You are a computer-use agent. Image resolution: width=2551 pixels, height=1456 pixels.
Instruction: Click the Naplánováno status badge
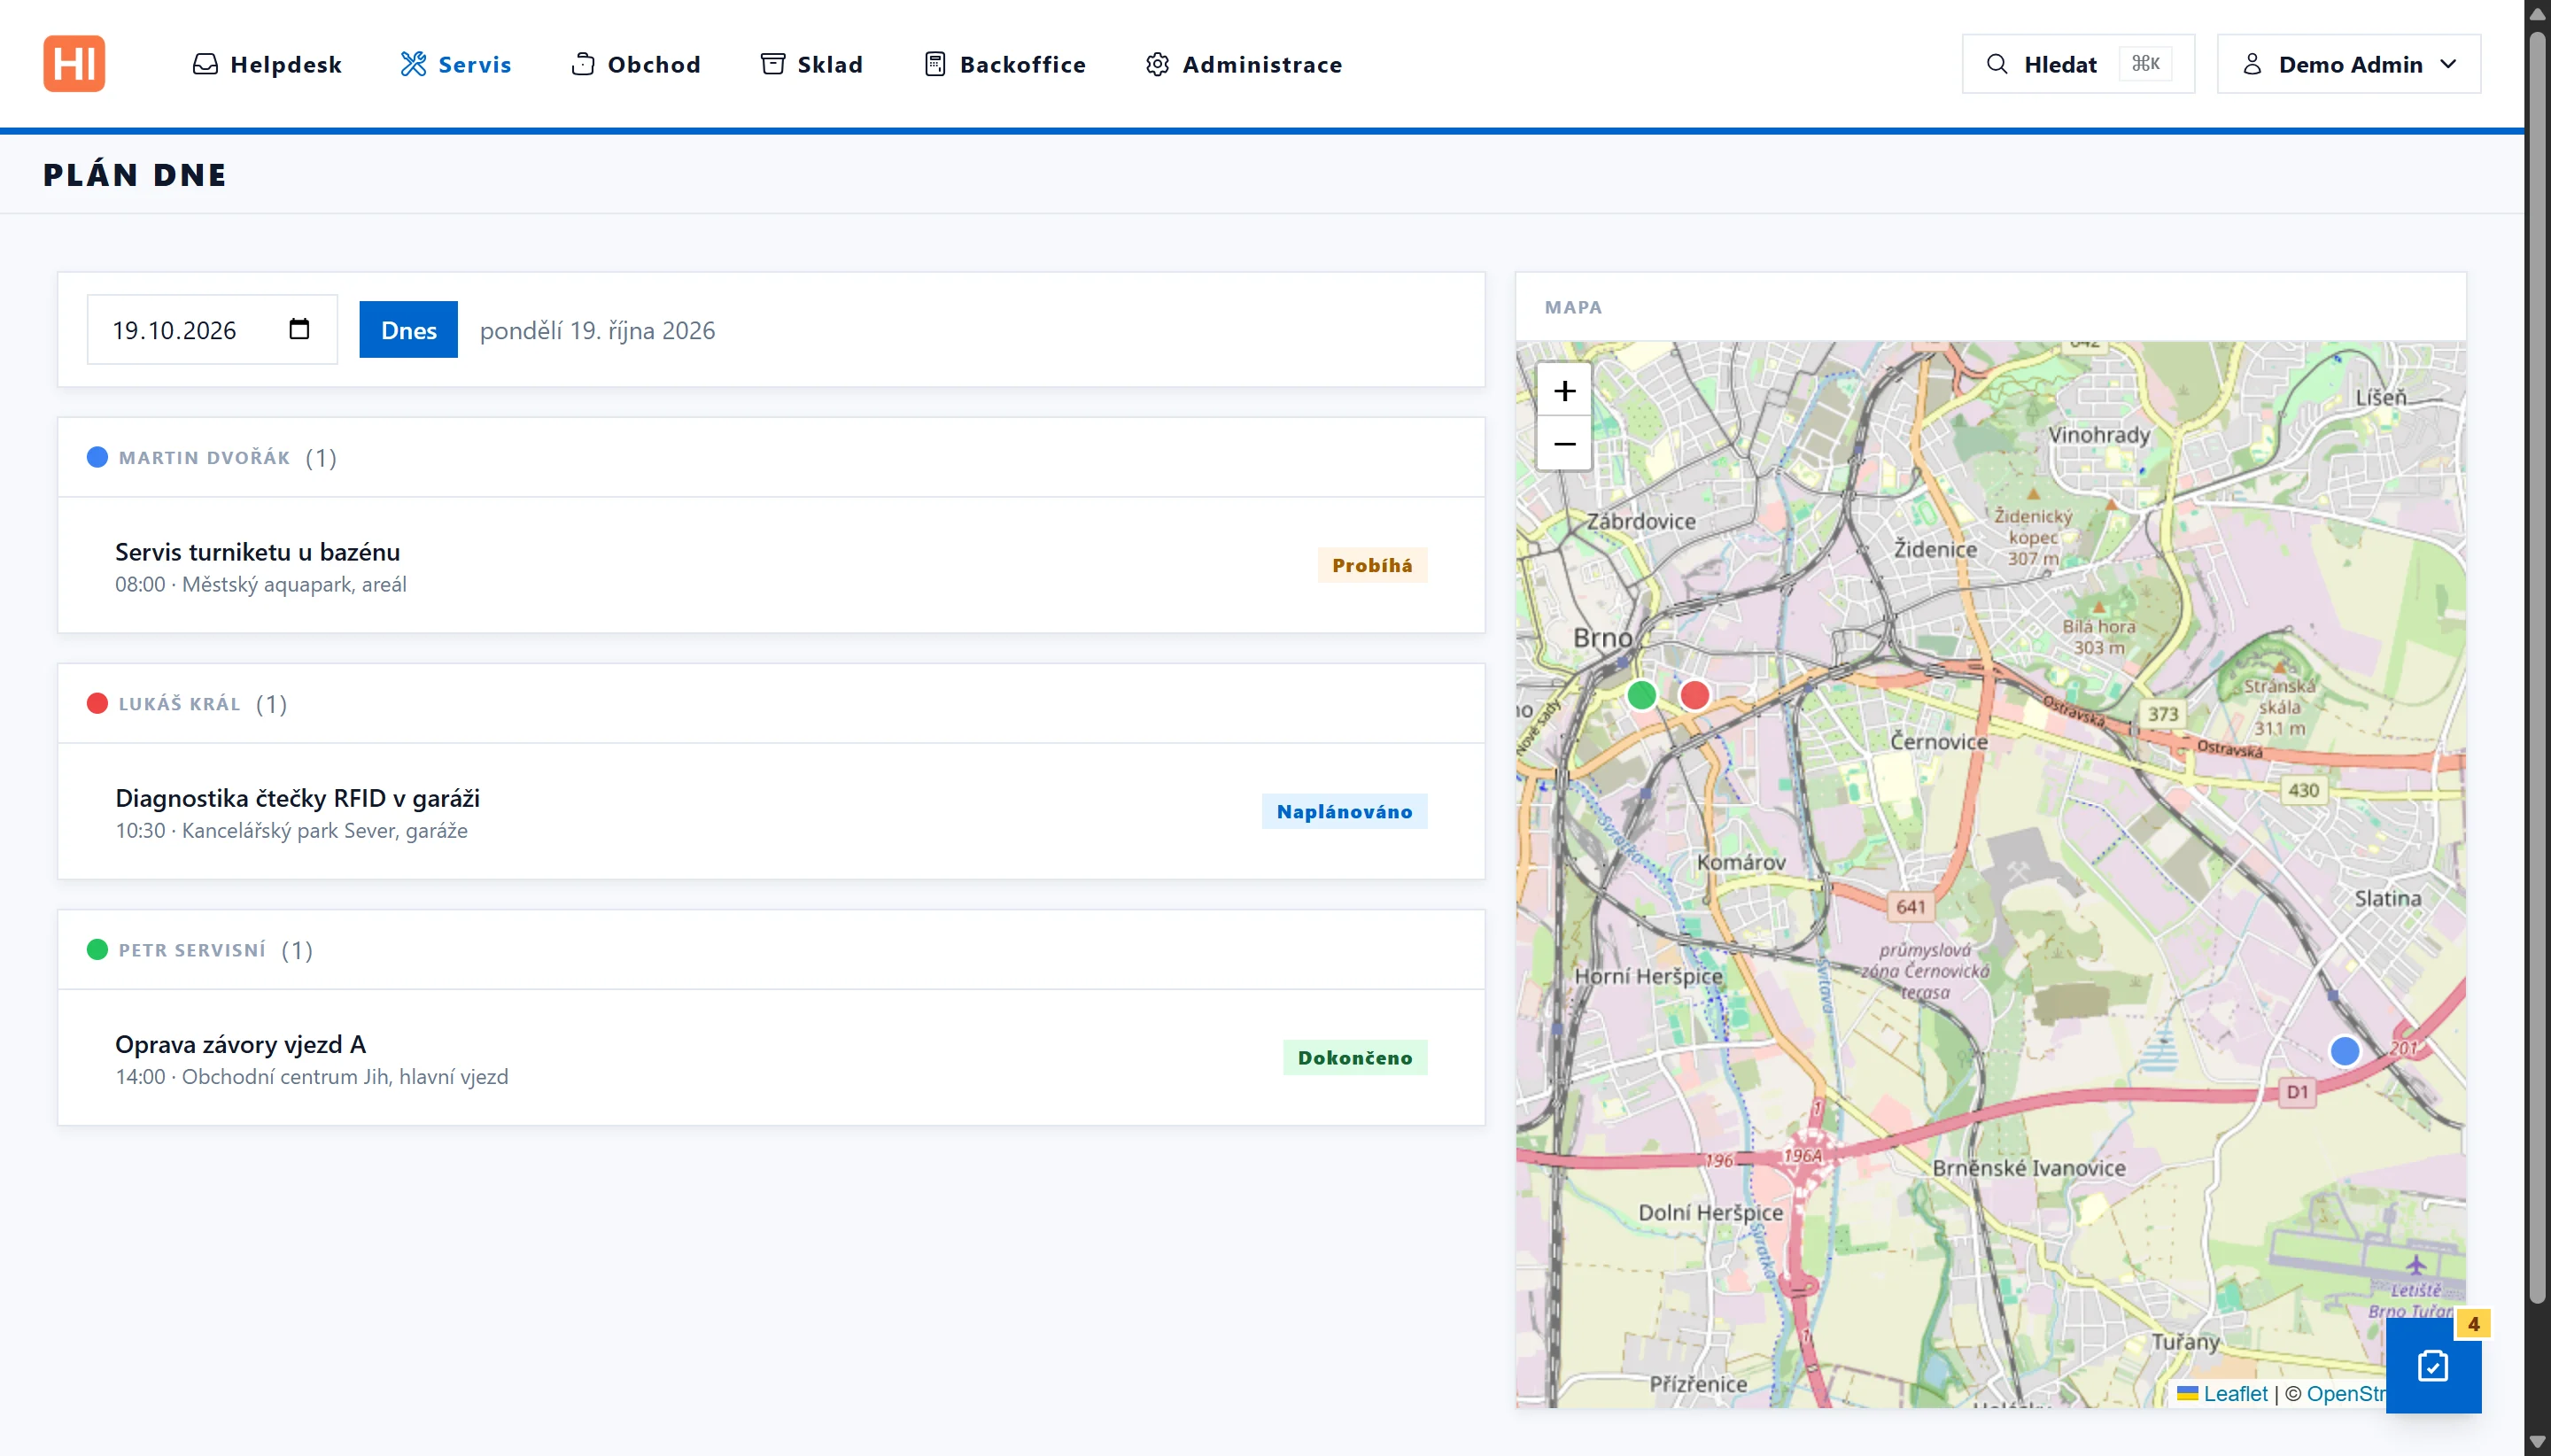[1344, 811]
